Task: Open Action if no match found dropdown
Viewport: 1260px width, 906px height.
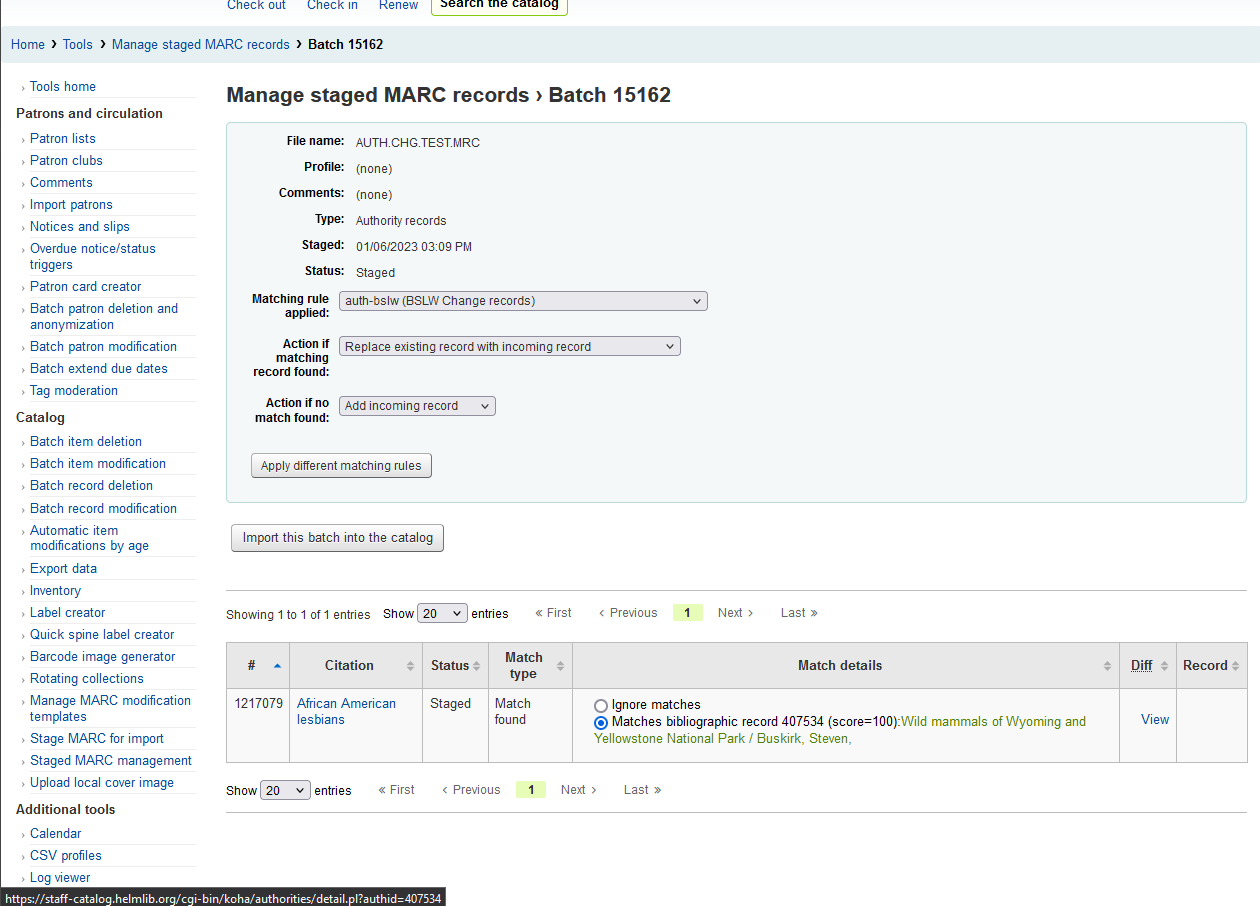Action: (x=417, y=406)
